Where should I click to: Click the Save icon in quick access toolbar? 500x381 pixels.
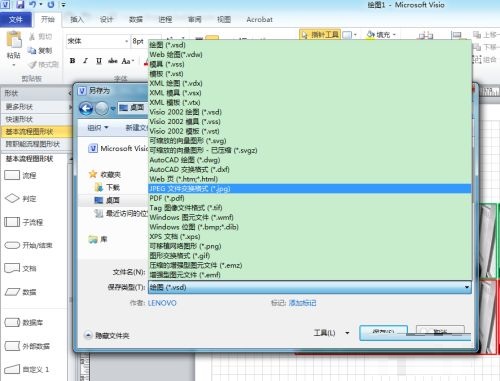click(x=20, y=5)
